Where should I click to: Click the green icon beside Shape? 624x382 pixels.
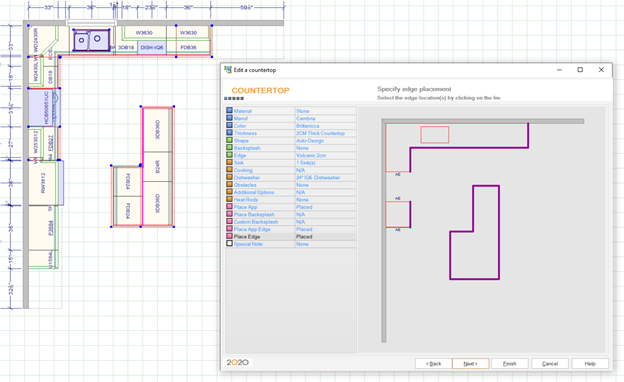pyautogui.click(x=229, y=140)
